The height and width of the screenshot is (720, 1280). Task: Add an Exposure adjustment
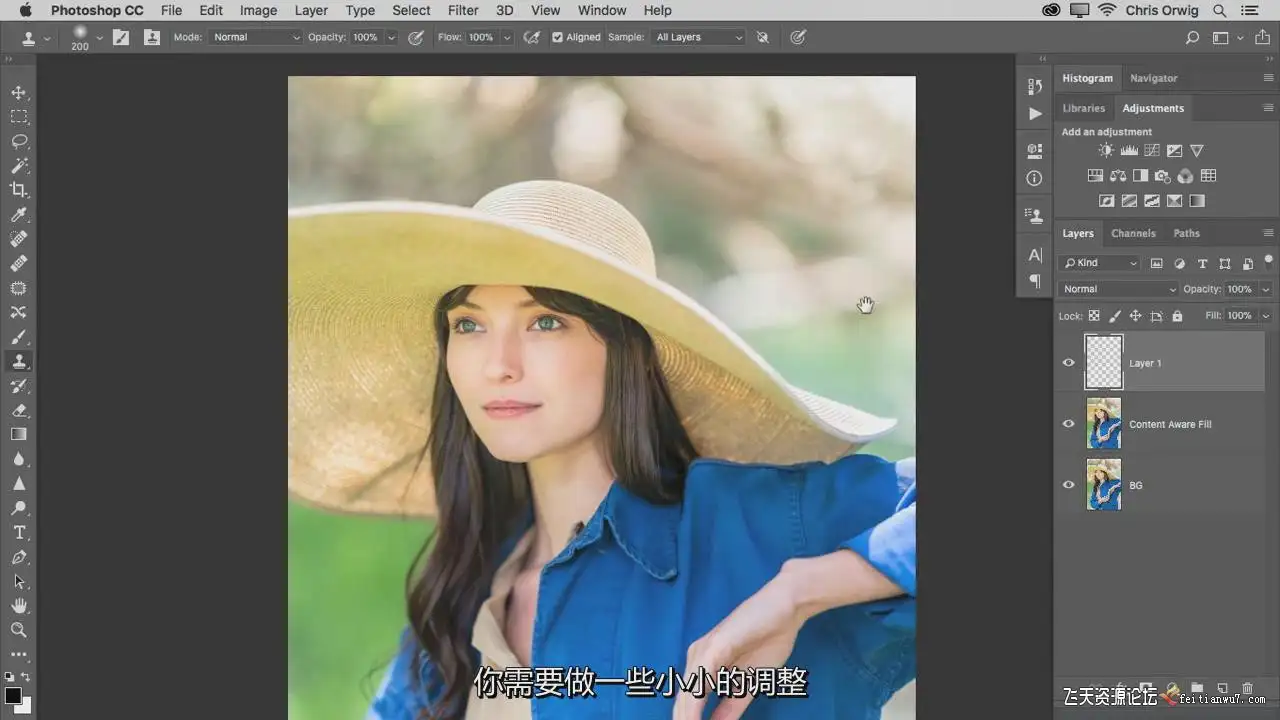[x=1174, y=151]
